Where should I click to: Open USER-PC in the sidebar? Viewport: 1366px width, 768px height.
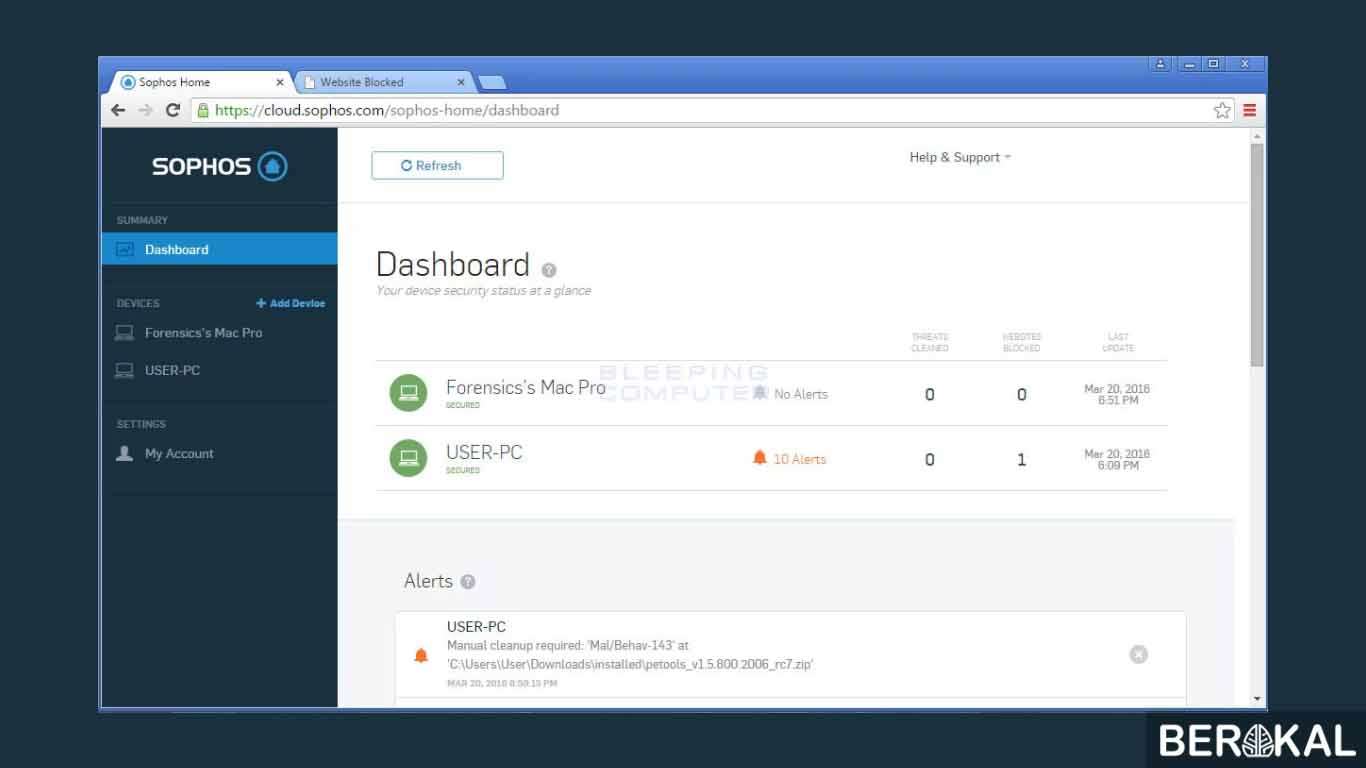point(172,370)
